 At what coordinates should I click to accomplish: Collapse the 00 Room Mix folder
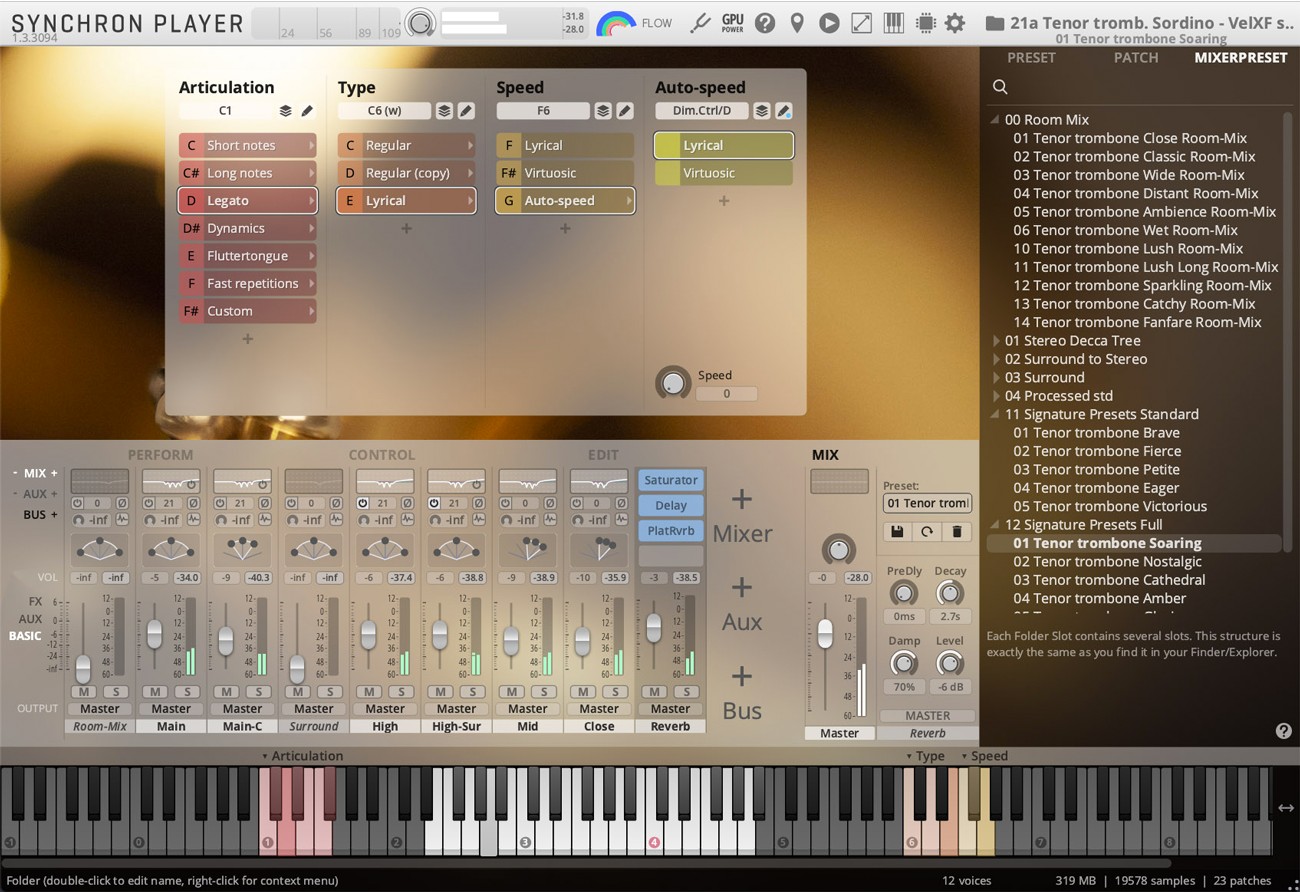point(996,120)
